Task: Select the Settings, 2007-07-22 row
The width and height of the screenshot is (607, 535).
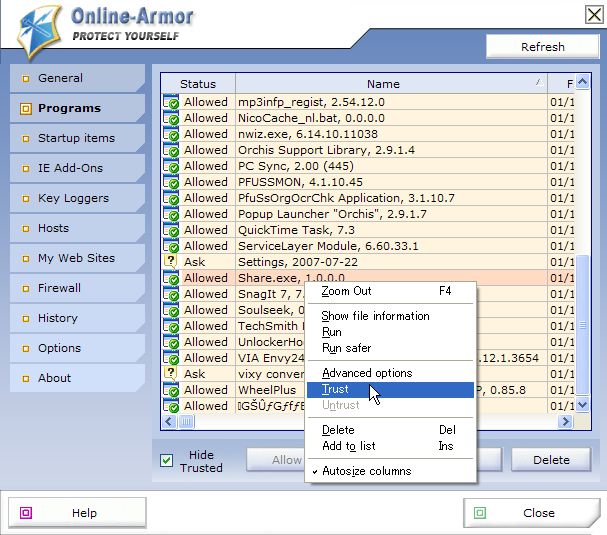Action: point(368,262)
